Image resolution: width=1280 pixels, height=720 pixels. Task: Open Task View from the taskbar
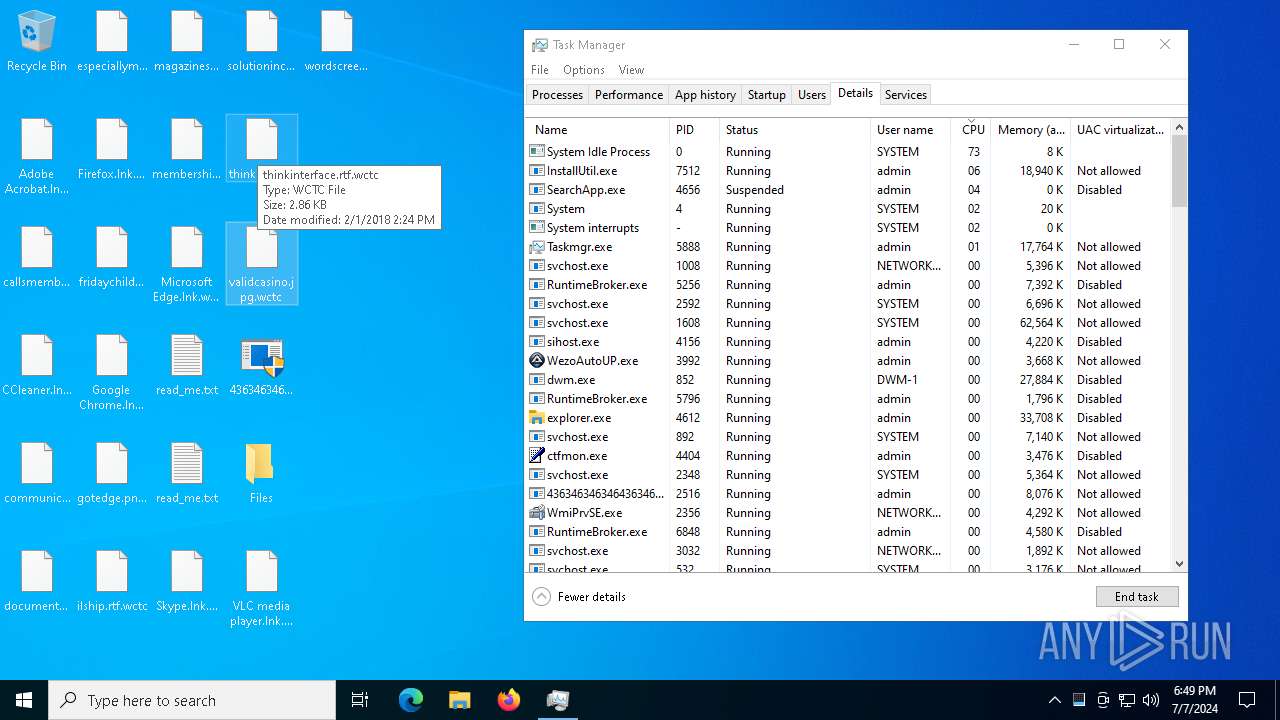[x=360, y=700]
